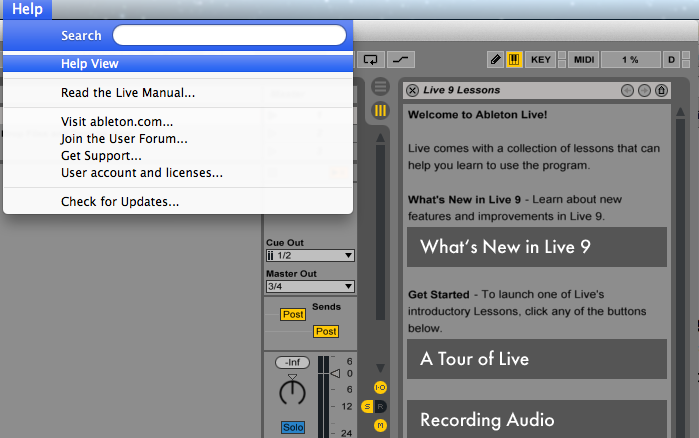The width and height of the screenshot is (699, 438).
Task: Click the Arrangement View selector icon
Action: click(x=380, y=87)
